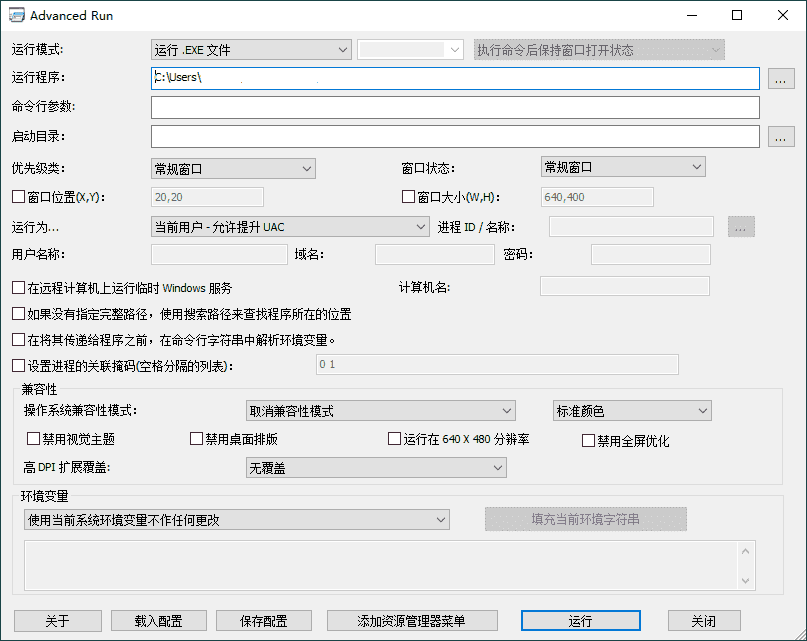Check 运行在 640 X 480 分辨率

pyautogui.click(x=394, y=439)
